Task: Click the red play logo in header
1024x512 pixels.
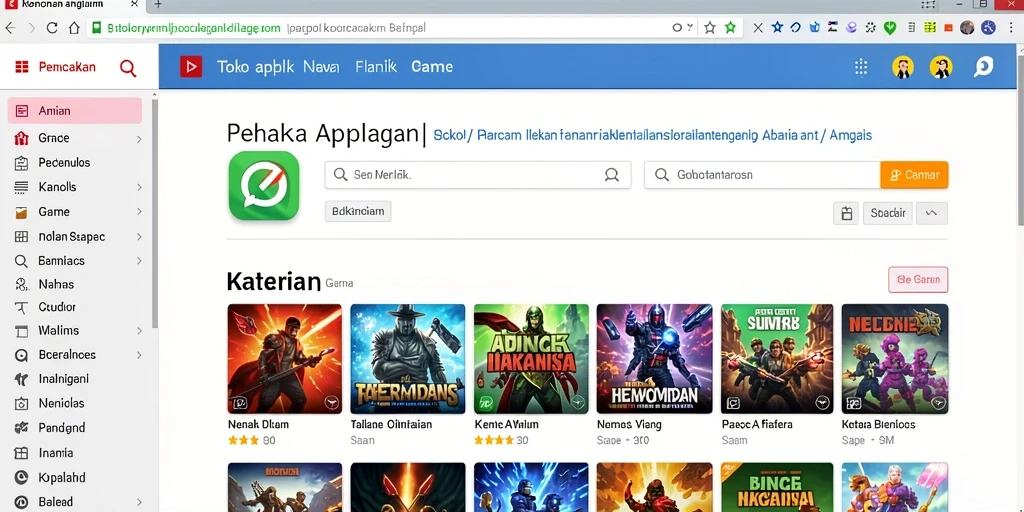Action: [x=191, y=67]
